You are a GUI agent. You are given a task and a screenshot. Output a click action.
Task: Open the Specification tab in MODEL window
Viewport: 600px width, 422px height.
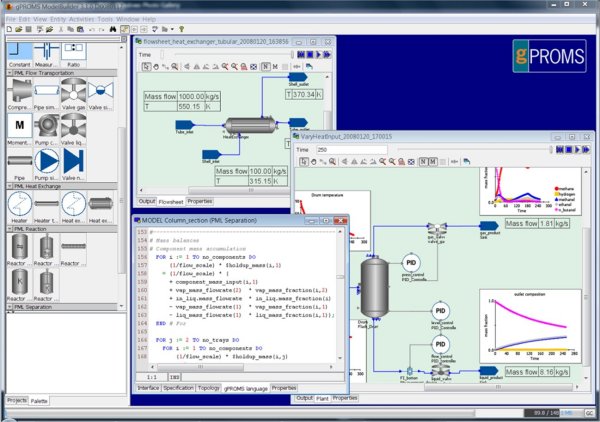coord(178,388)
